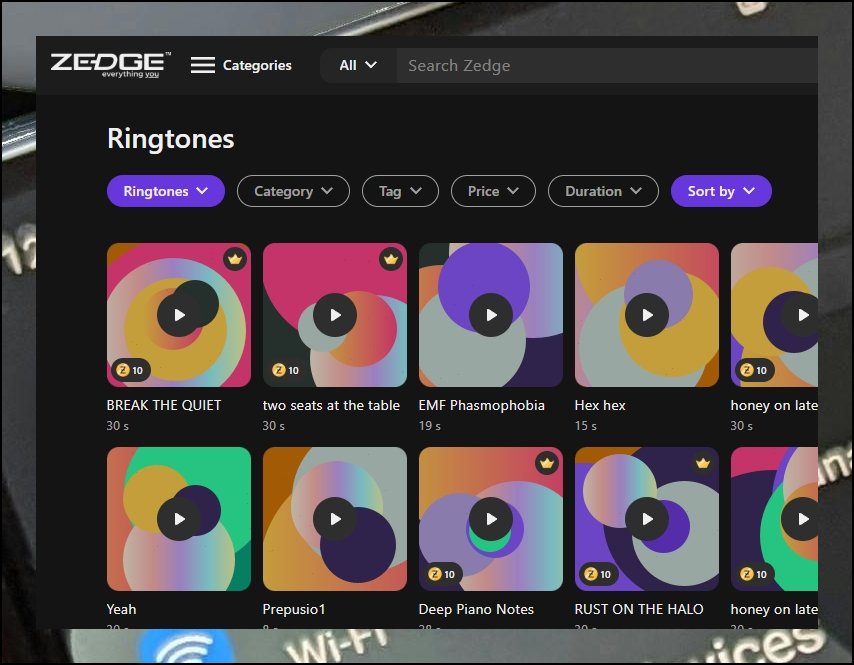Click the 10 credits badge on Deep Piano Notes

[442, 574]
